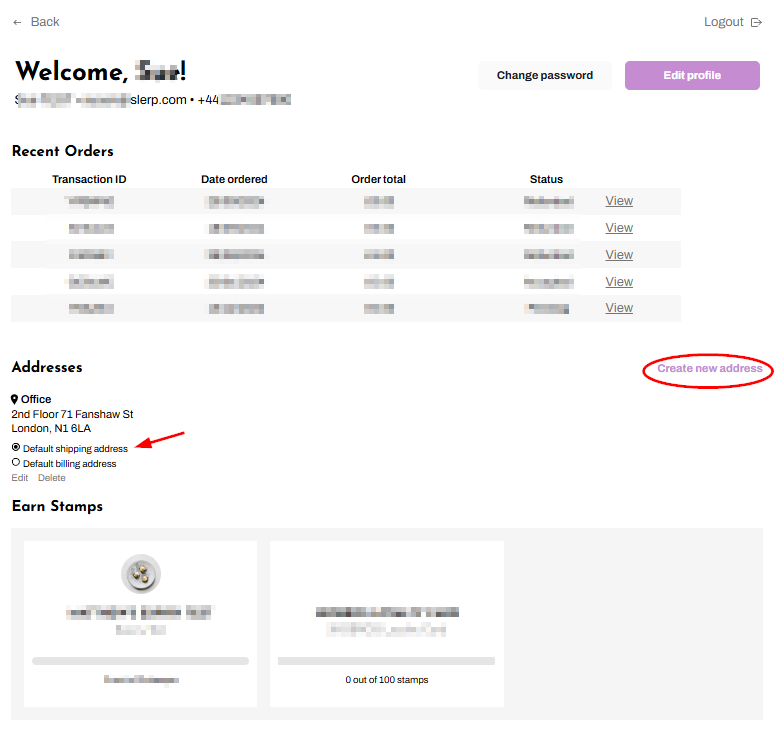Go back using the Back link text
The width and height of the screenshot is (777, 745).
45,22
